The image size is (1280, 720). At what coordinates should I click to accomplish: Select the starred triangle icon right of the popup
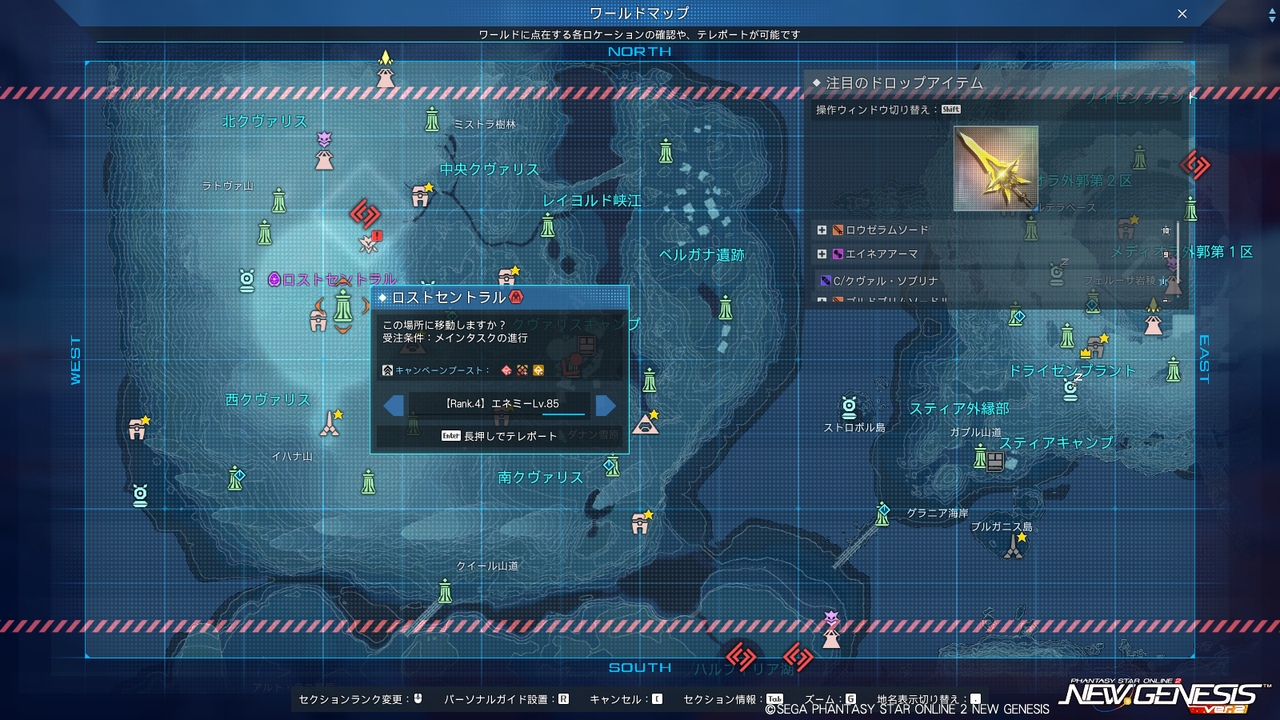pyautogui.click(x=648, y=423)
